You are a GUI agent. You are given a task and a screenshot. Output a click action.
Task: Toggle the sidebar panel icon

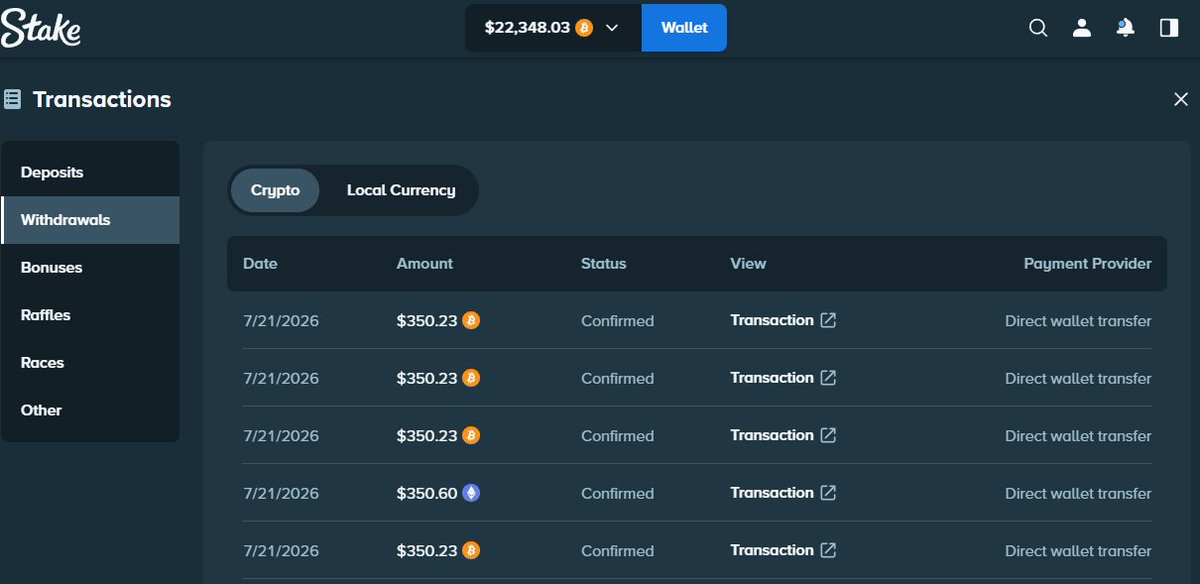point(1169,28)
